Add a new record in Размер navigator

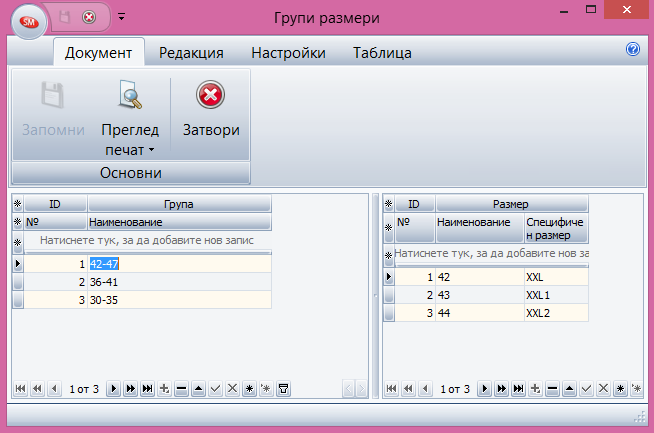click(535, 389)
